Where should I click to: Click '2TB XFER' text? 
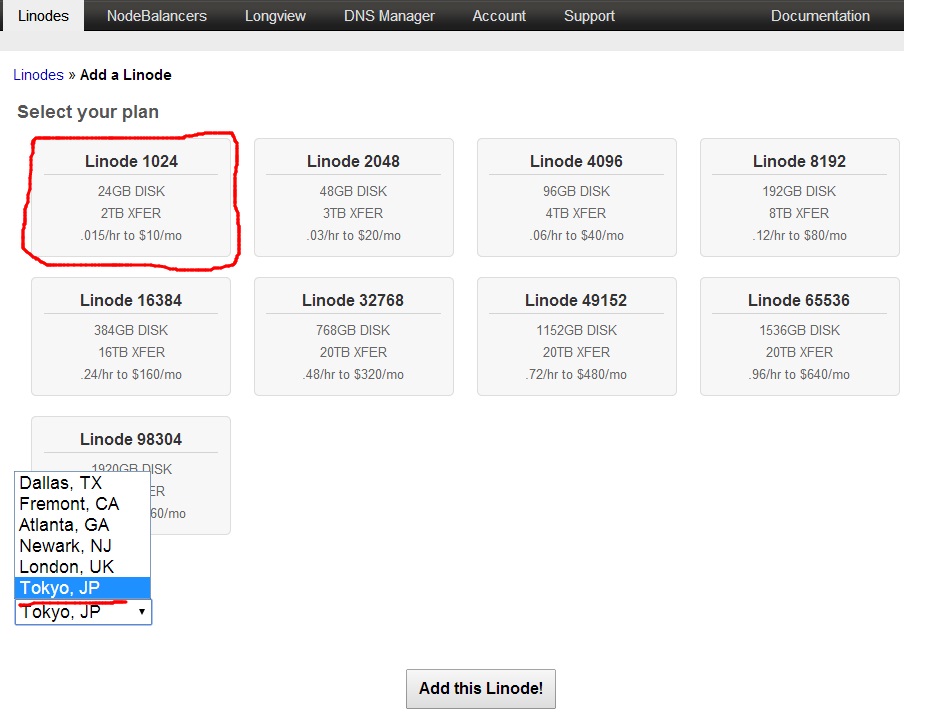131,214
